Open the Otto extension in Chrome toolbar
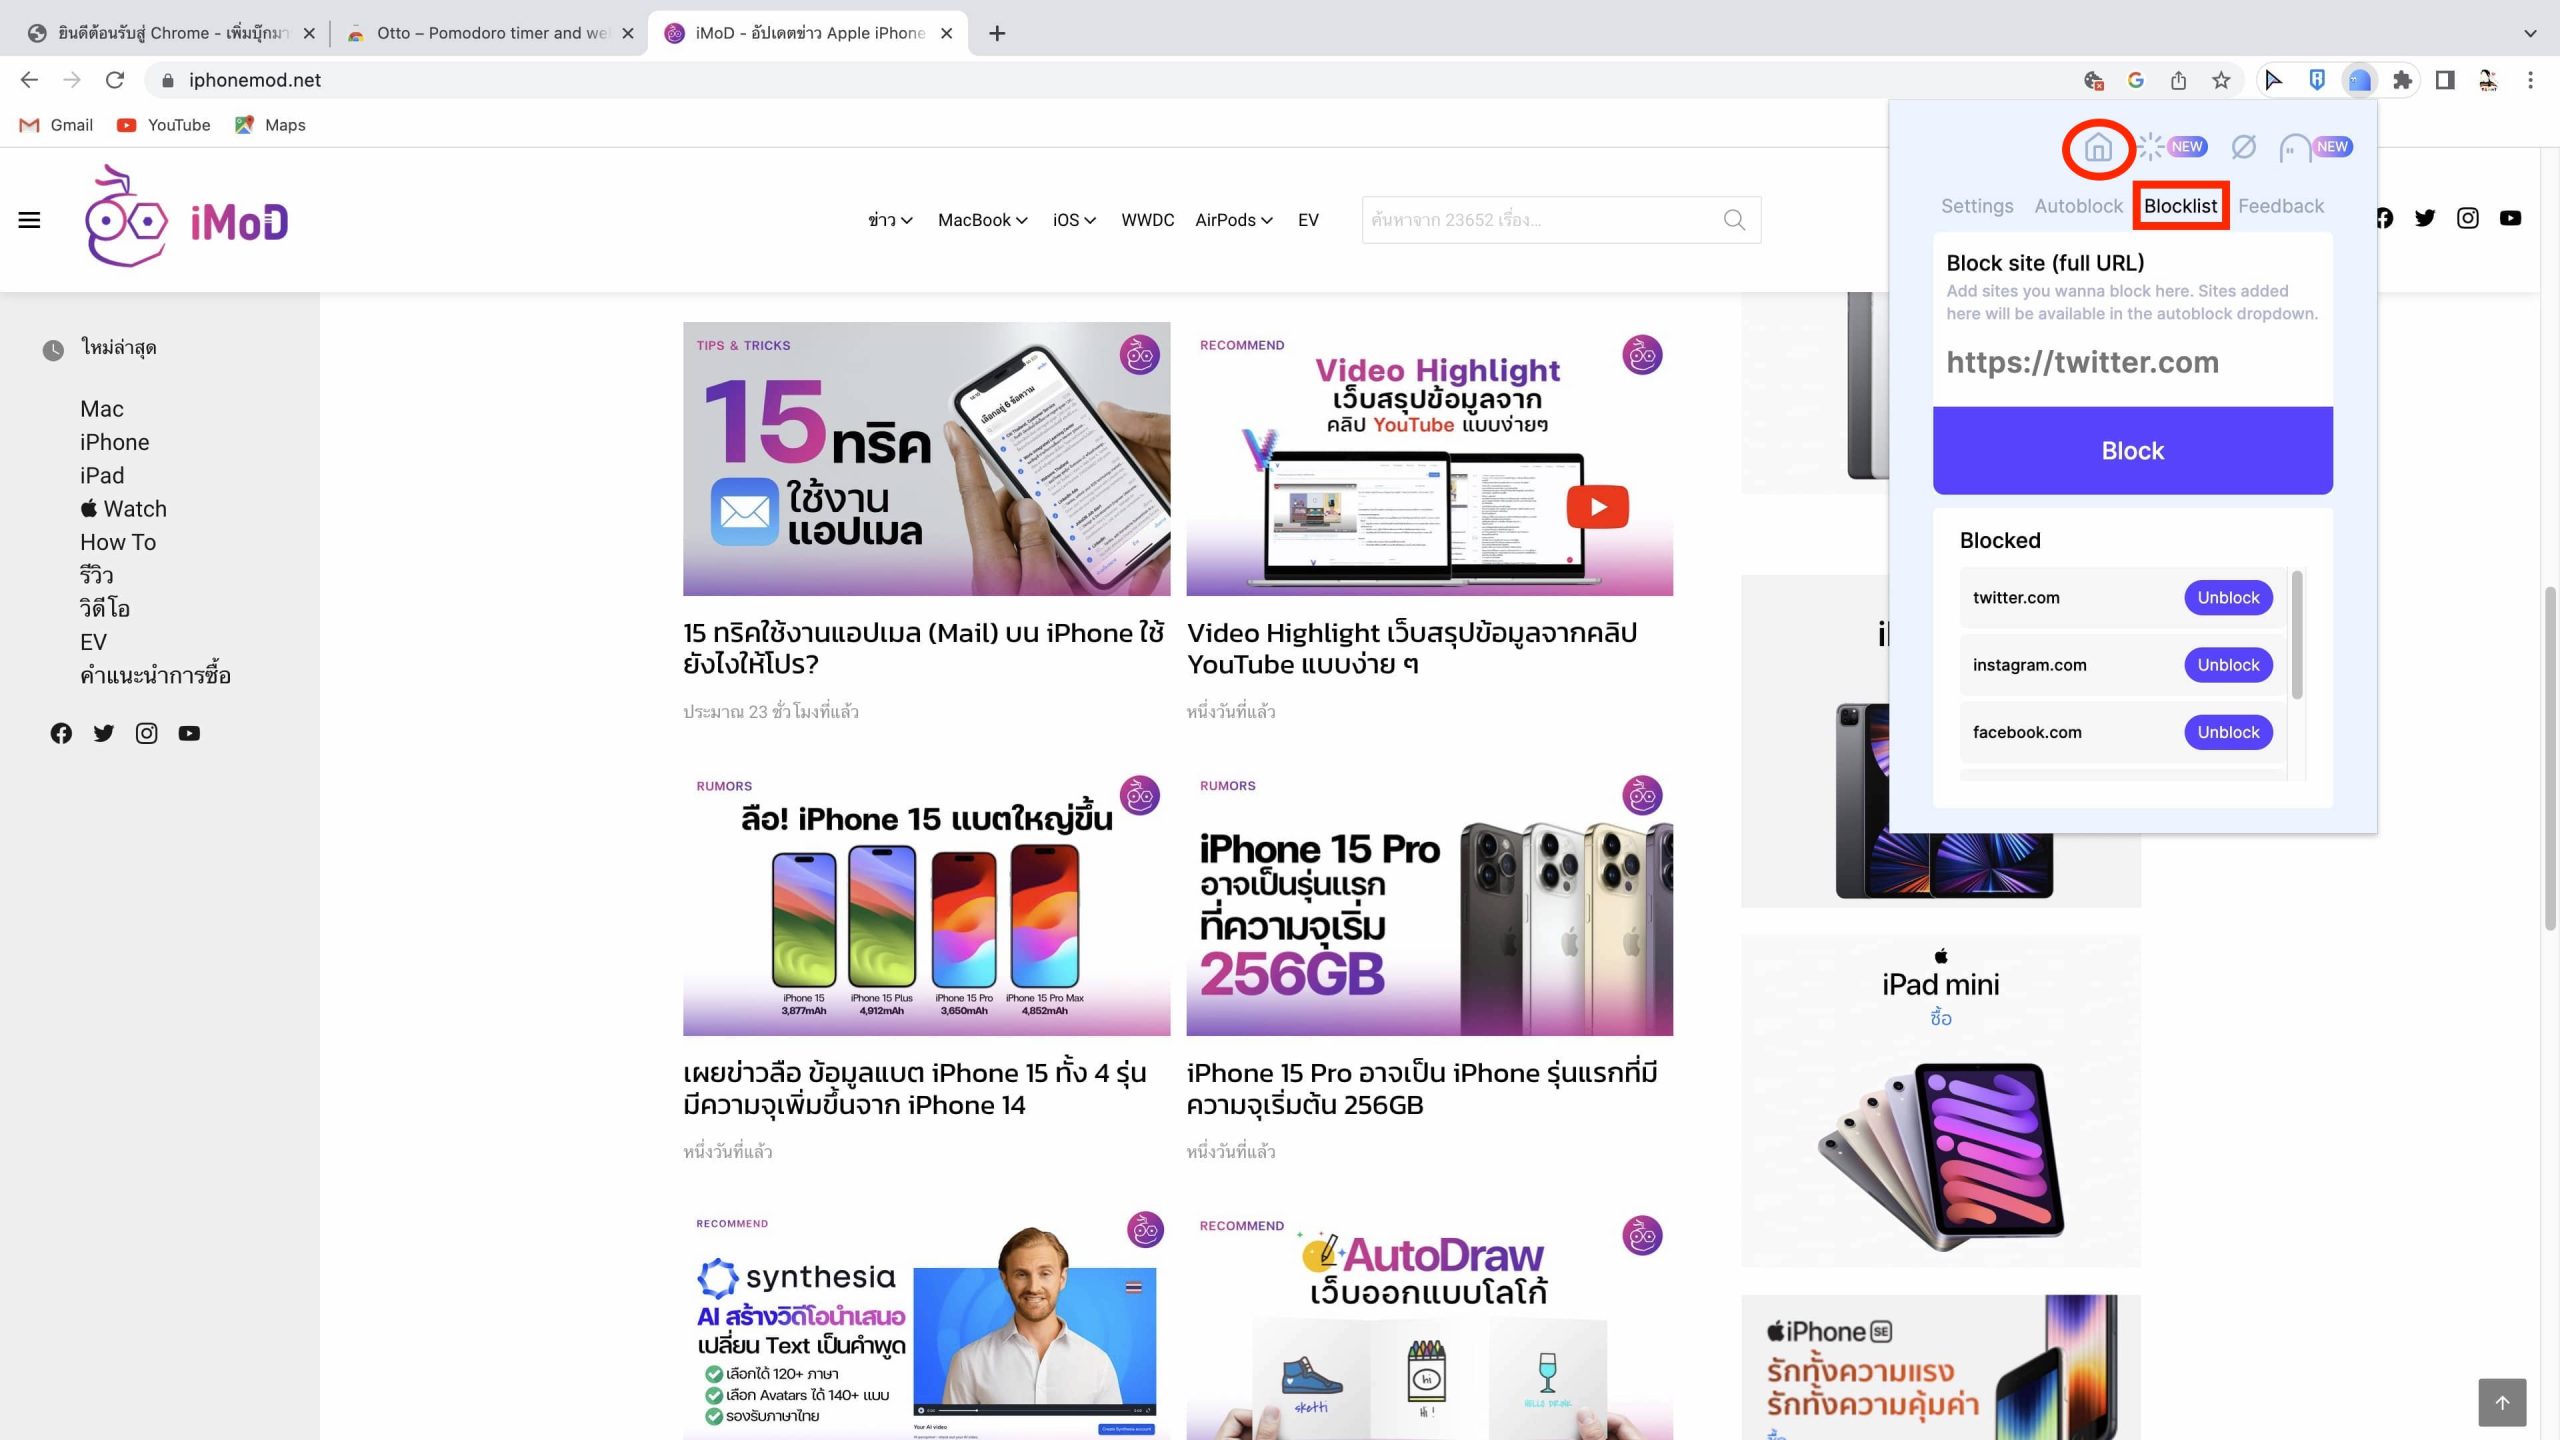The image size is (2560, 1440). (x=2359, y=80)
